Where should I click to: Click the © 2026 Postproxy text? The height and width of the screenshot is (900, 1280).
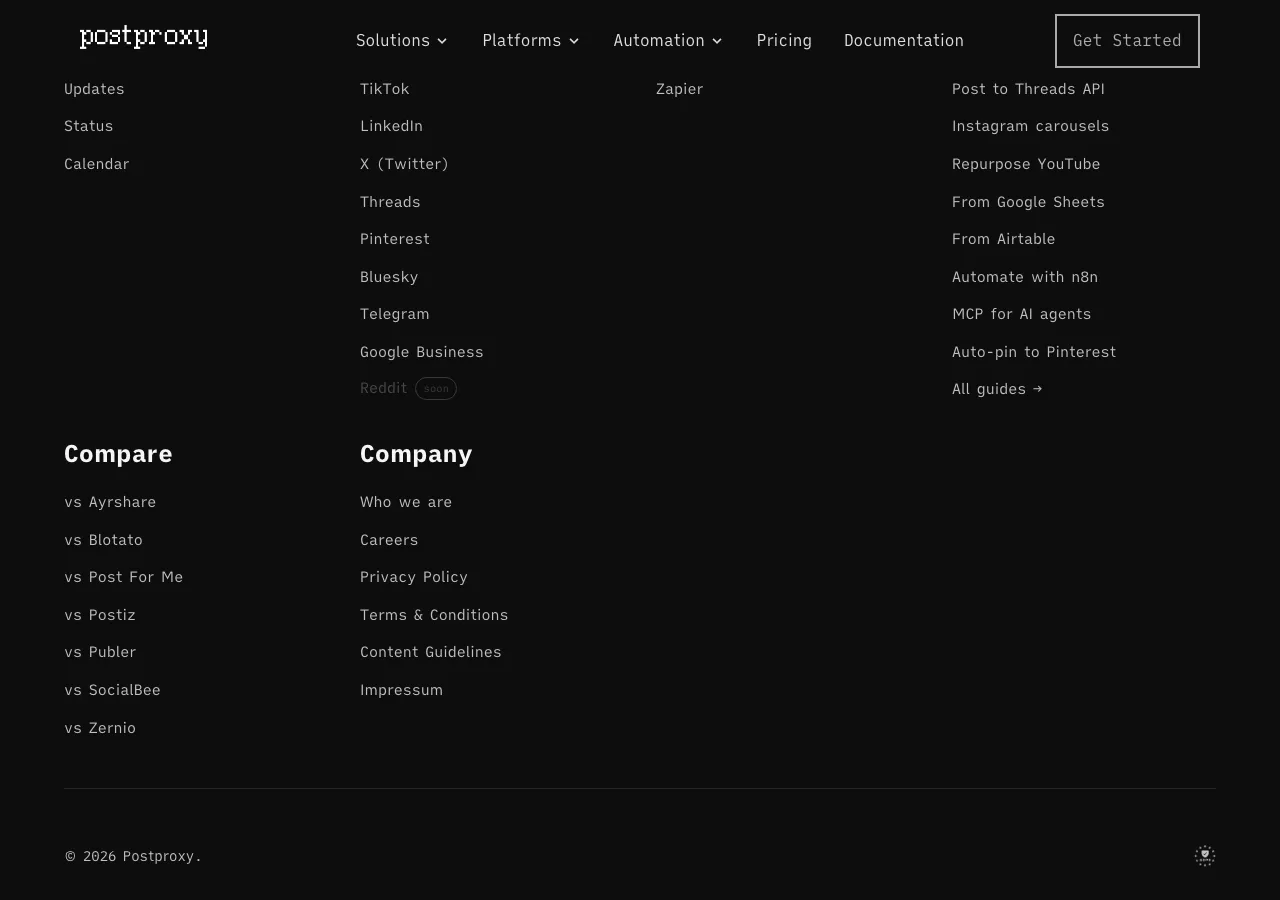[133, 856]
